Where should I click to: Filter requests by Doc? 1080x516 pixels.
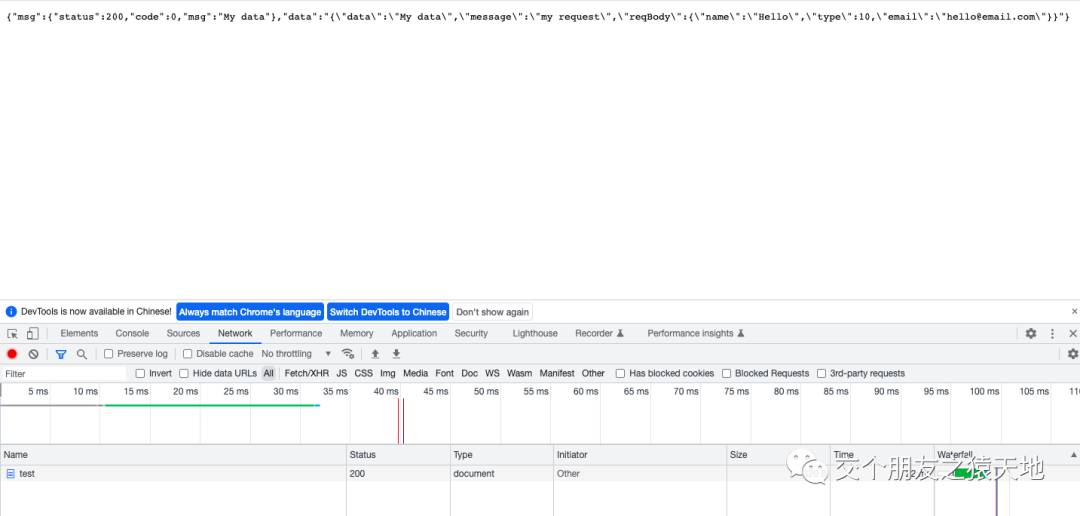click(x=470, y=373)
